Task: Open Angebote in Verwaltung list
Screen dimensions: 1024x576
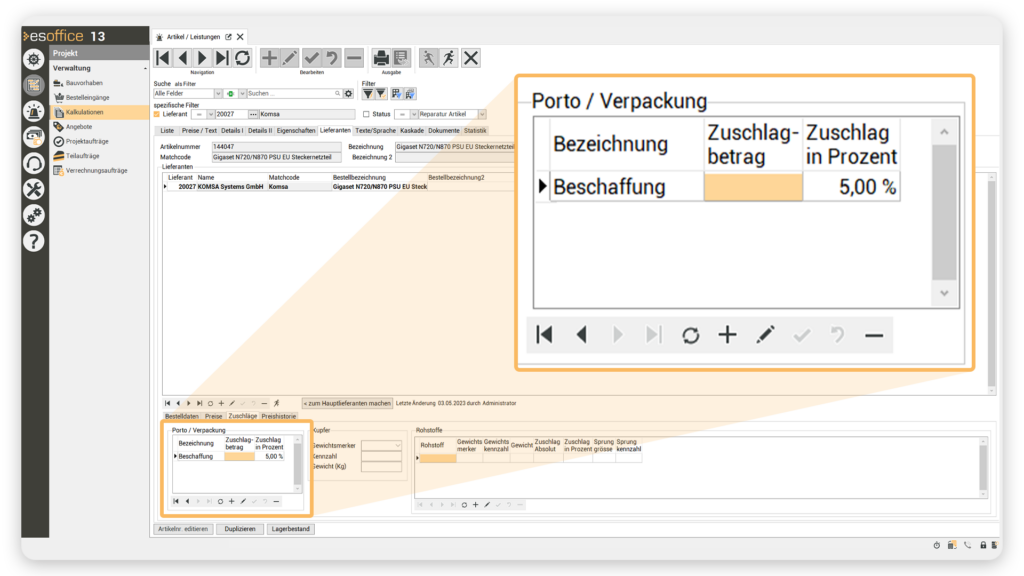Action: [79, 127]
